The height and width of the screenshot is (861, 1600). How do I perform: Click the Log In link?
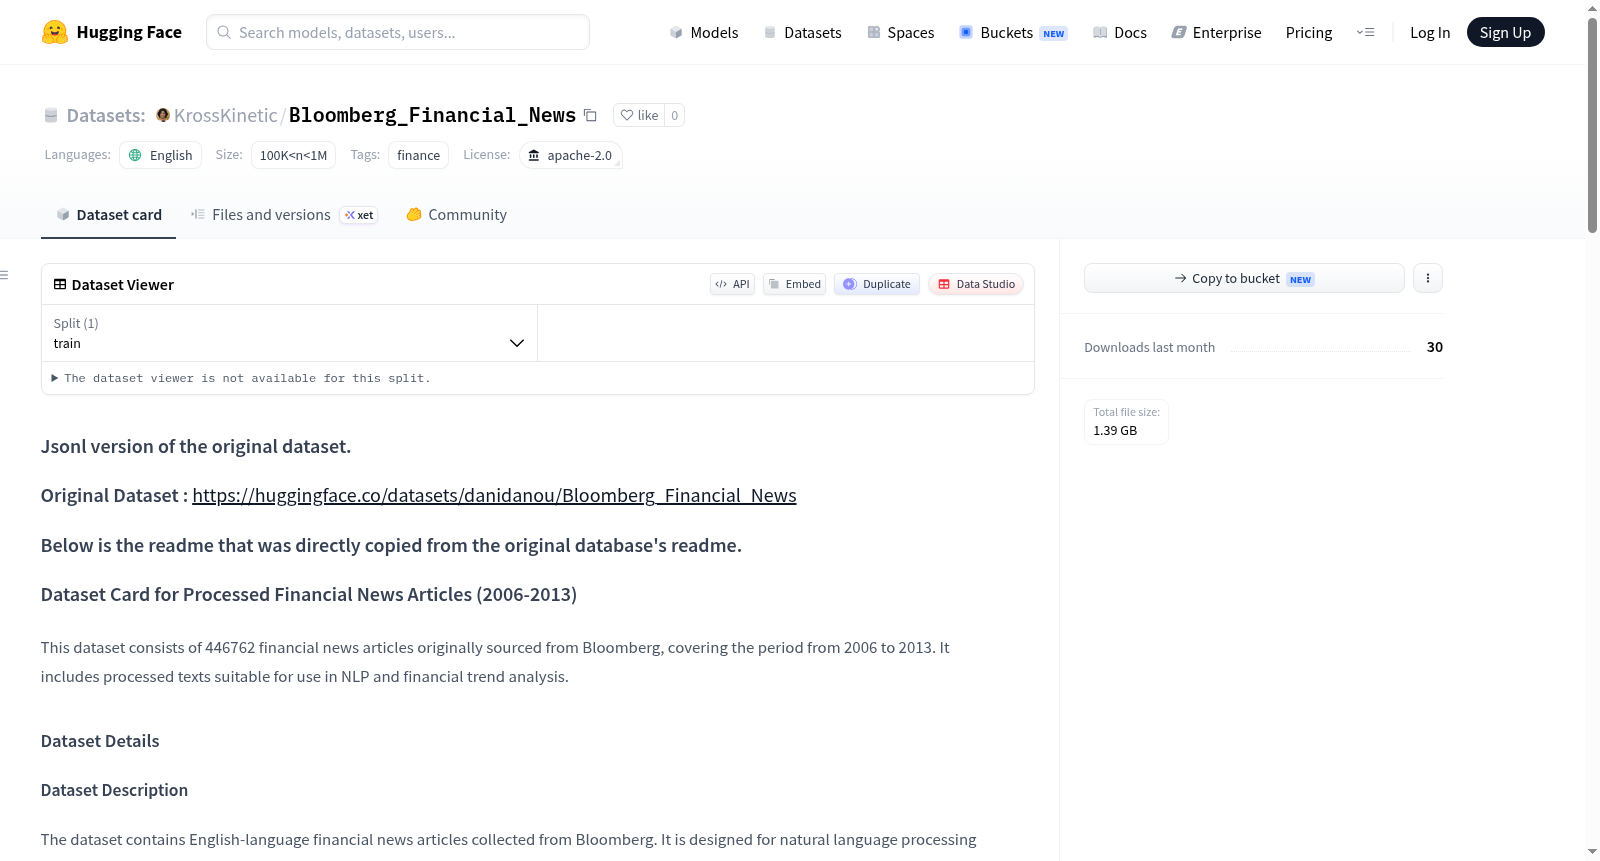1429,32
